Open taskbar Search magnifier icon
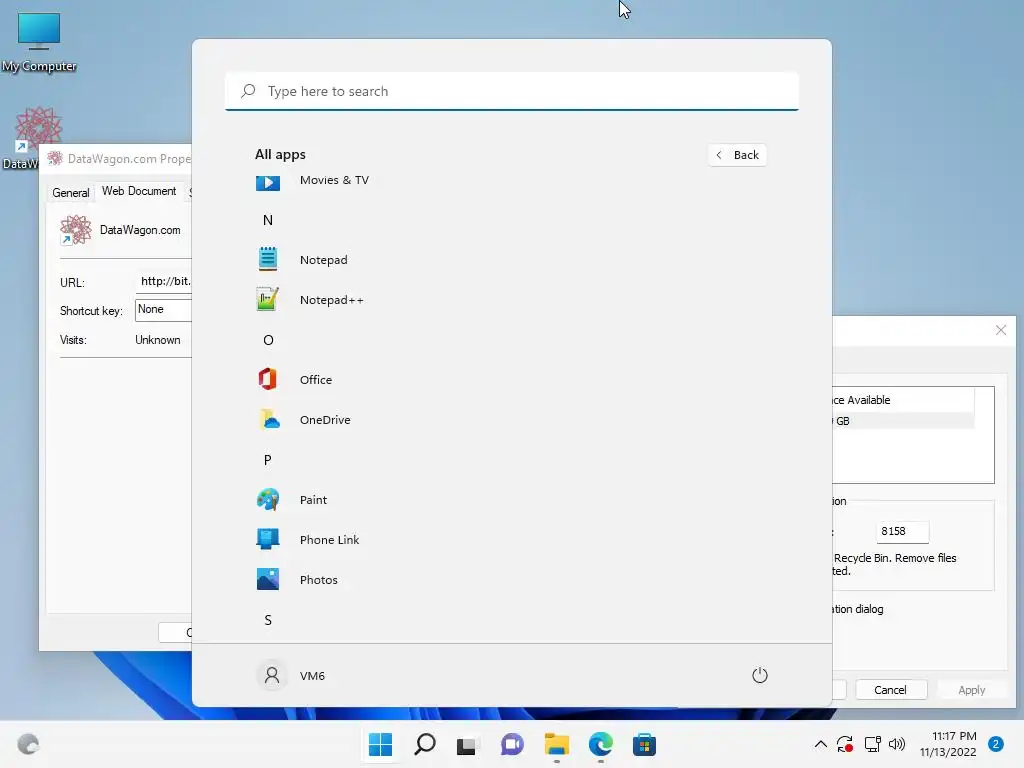This screenshot has width=1024, height=768. point(424,744)
